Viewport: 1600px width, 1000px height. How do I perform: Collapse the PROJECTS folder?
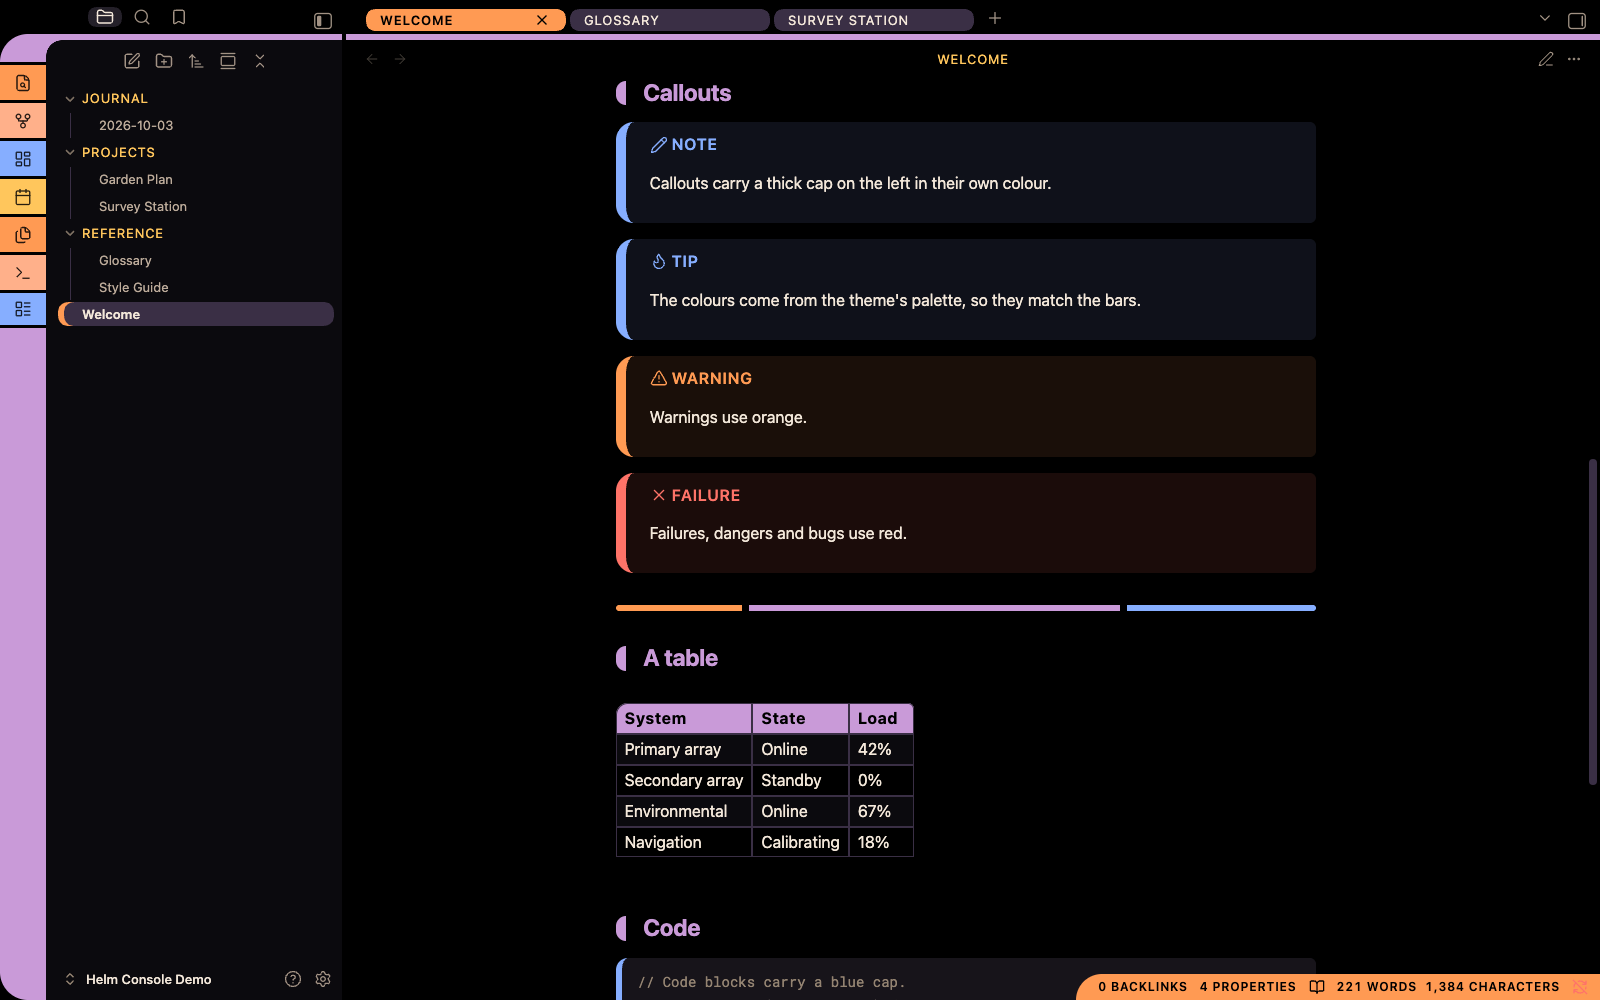click(70, 153)
